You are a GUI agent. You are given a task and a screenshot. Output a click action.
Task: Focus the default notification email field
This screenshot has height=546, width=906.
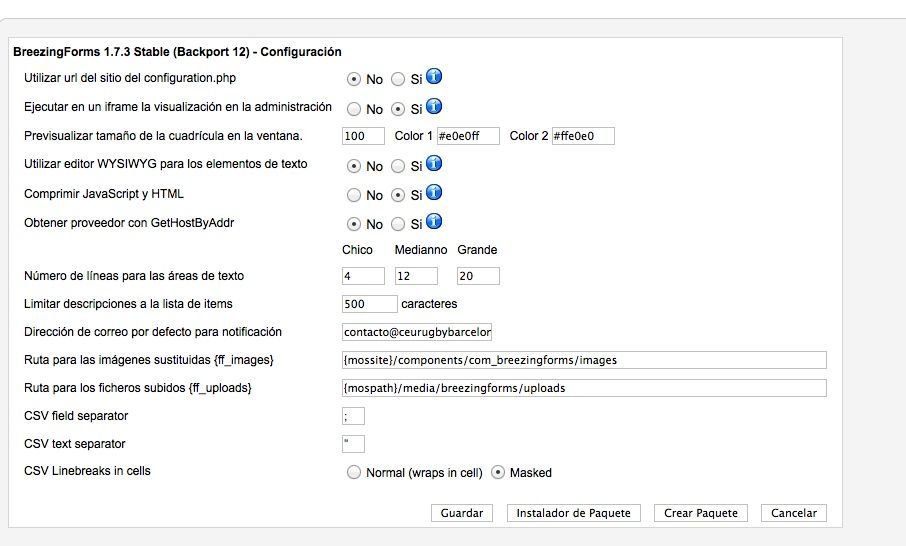tap(417, 332)
